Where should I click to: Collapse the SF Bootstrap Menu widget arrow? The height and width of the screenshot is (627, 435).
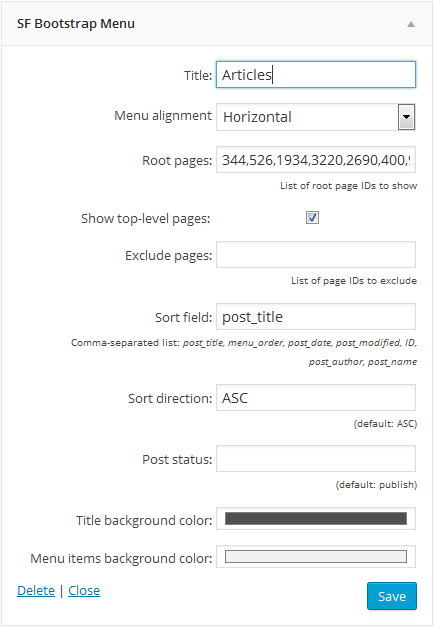coord(411,24)
